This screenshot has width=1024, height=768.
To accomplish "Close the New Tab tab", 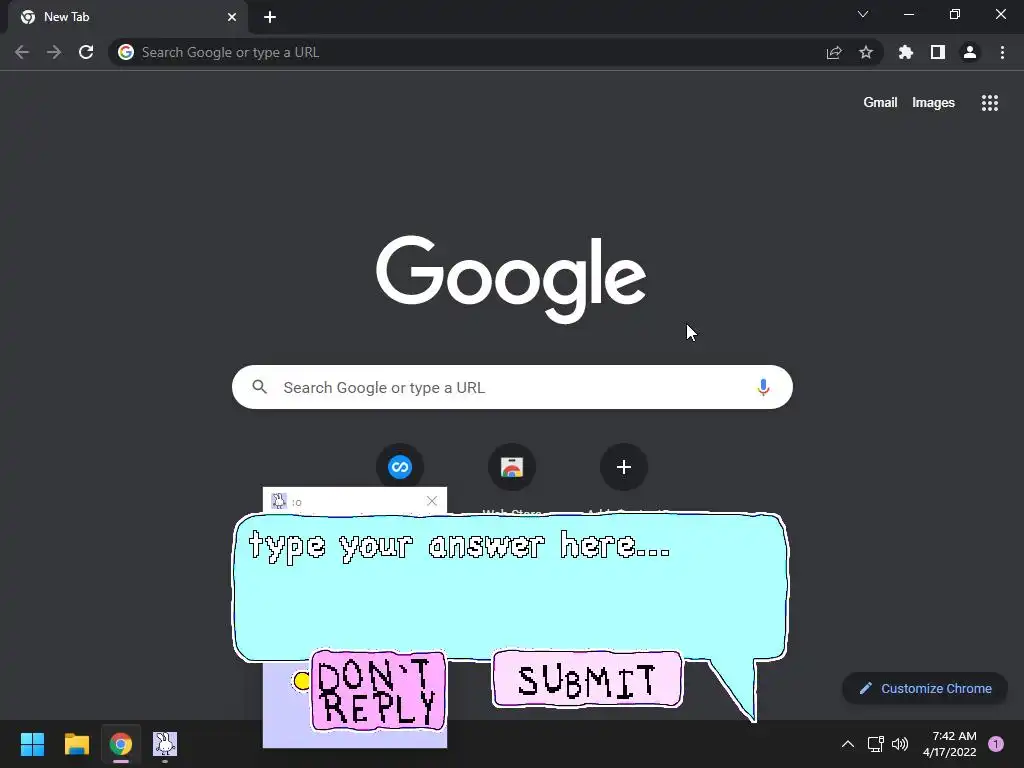I will coord(232,17).
